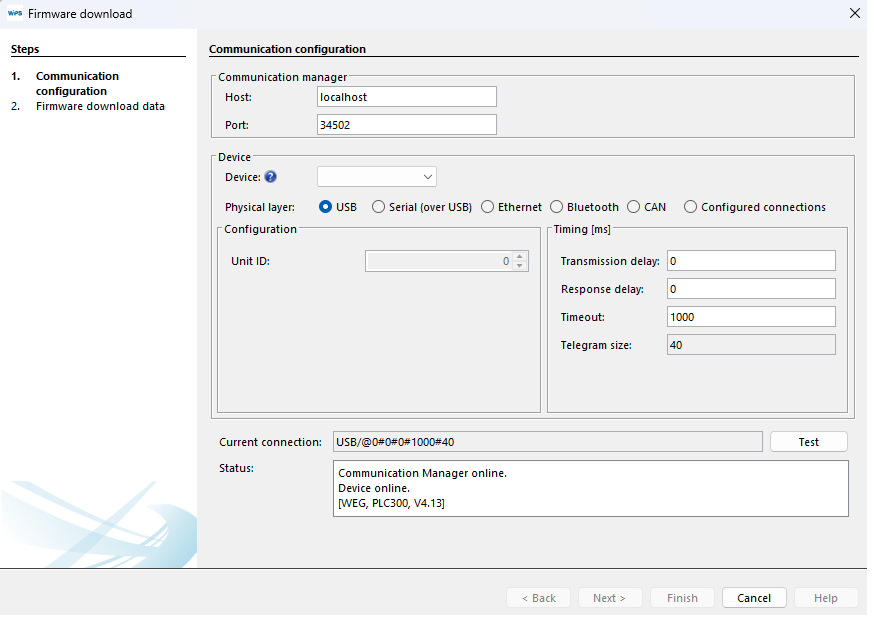Open the Device dropdown list
This screenshot has height=622, width=874.
tap(377, 177)
